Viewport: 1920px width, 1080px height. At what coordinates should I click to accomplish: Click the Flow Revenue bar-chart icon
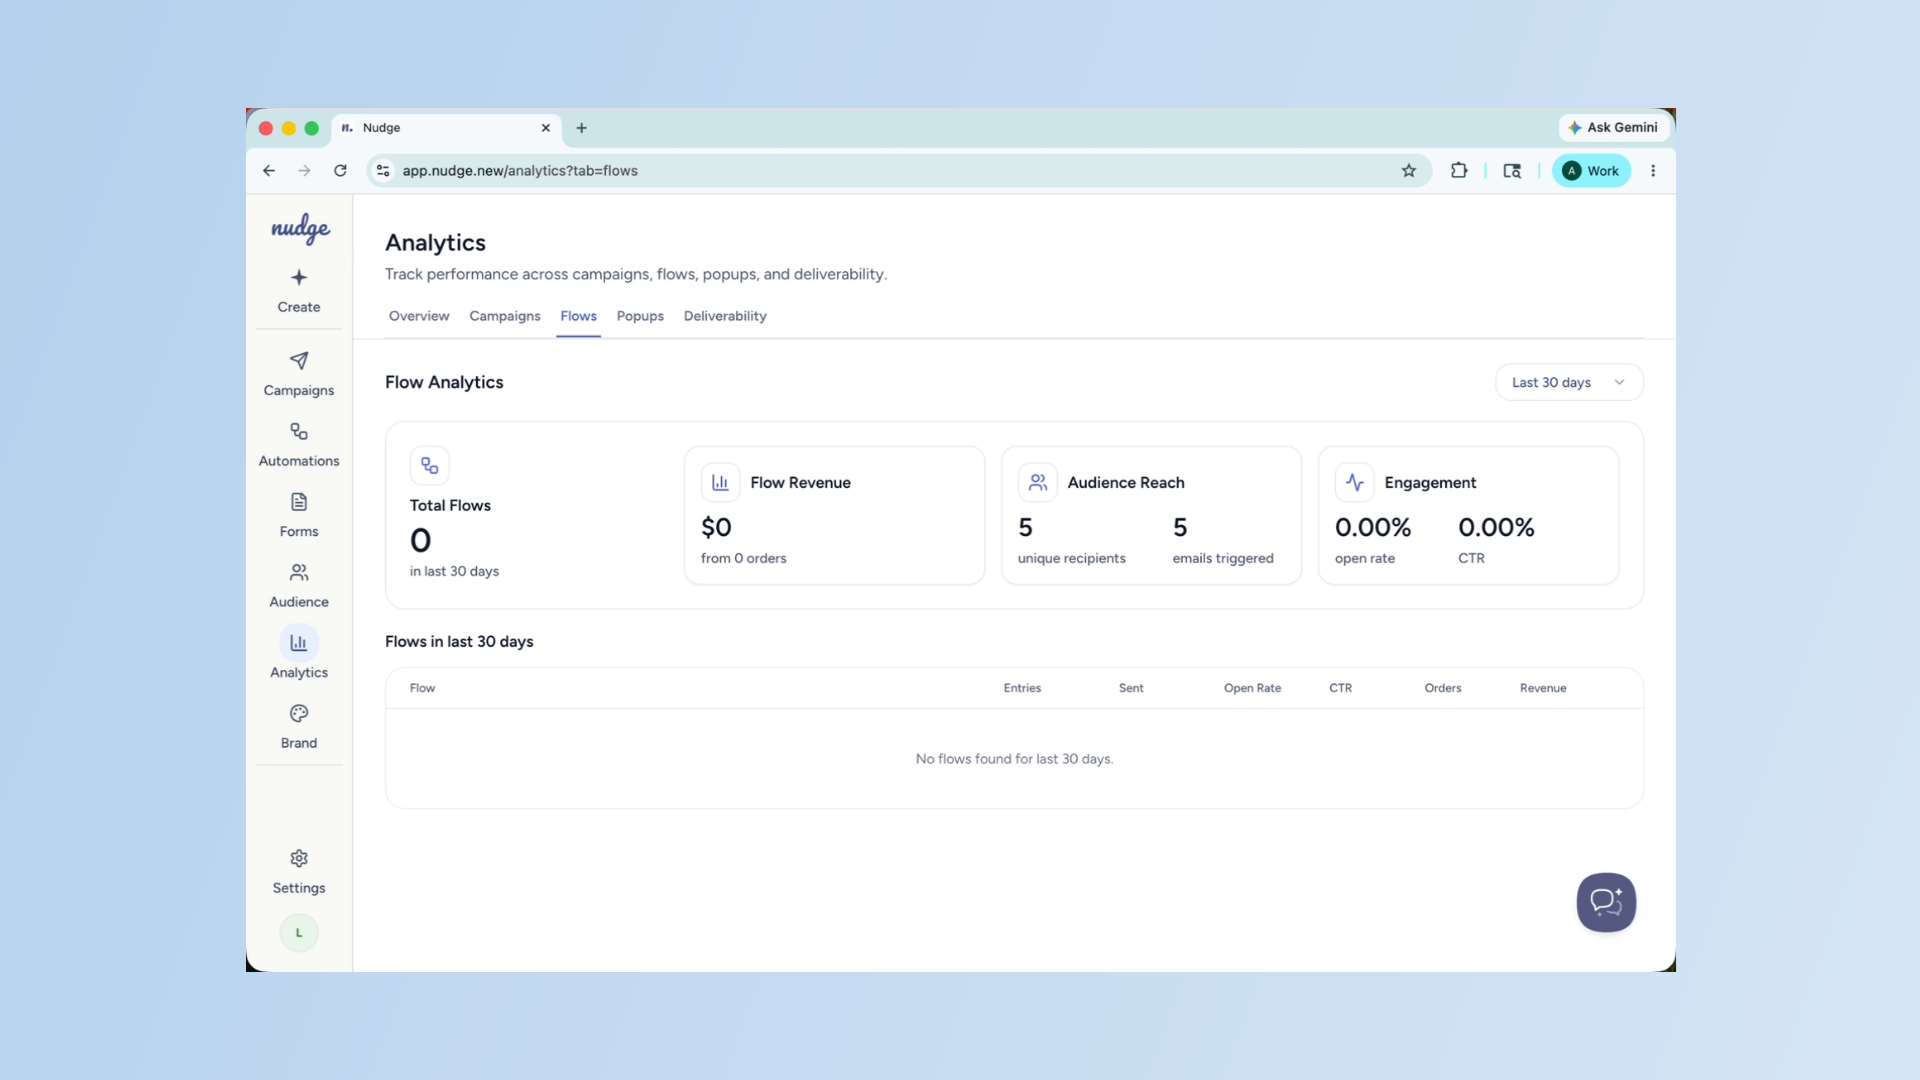pyautogui.click(x=720, y=483)
